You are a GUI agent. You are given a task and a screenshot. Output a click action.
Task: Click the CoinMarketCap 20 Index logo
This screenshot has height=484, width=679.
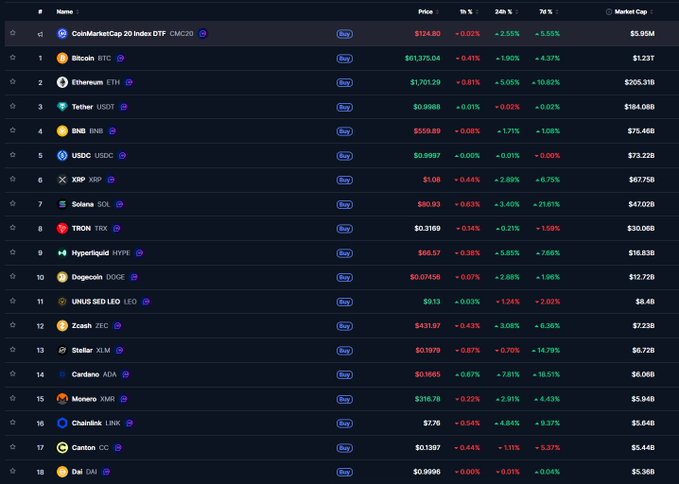point(62,33)
